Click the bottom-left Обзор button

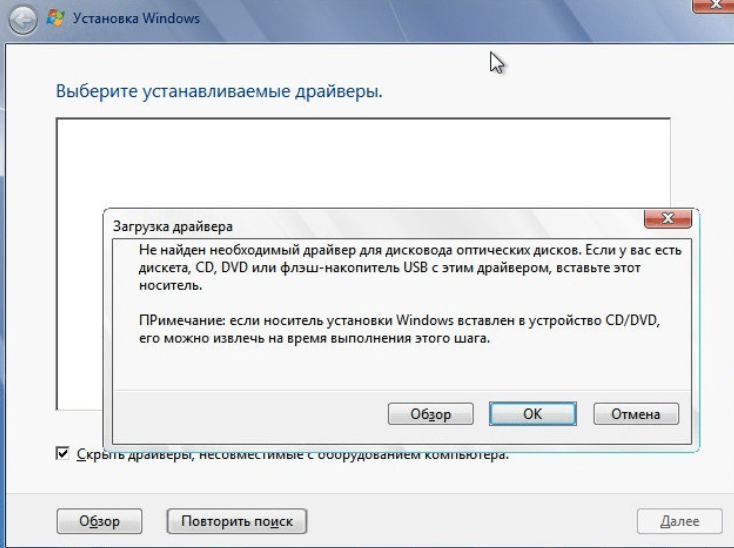click(x=99, y=521)
